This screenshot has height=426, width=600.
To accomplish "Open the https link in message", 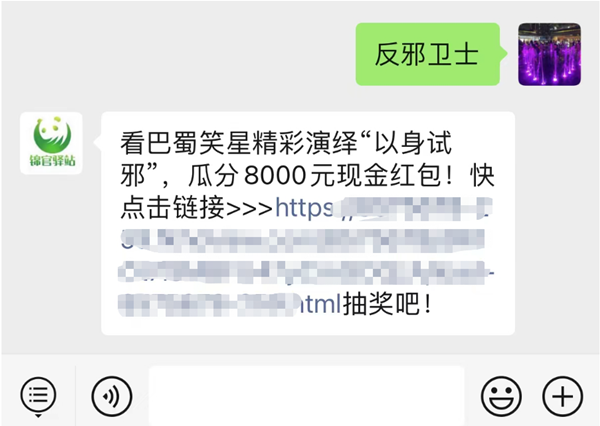I will tap(304, 208).
